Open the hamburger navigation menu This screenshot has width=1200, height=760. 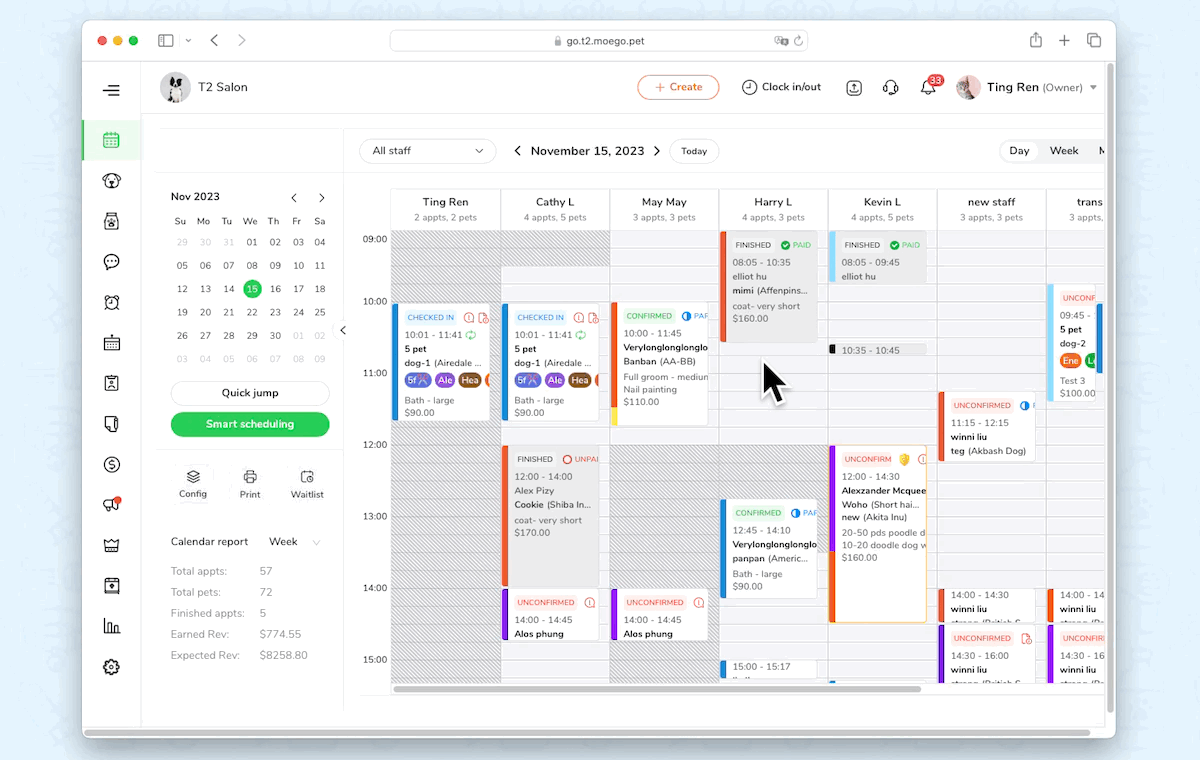111,90
